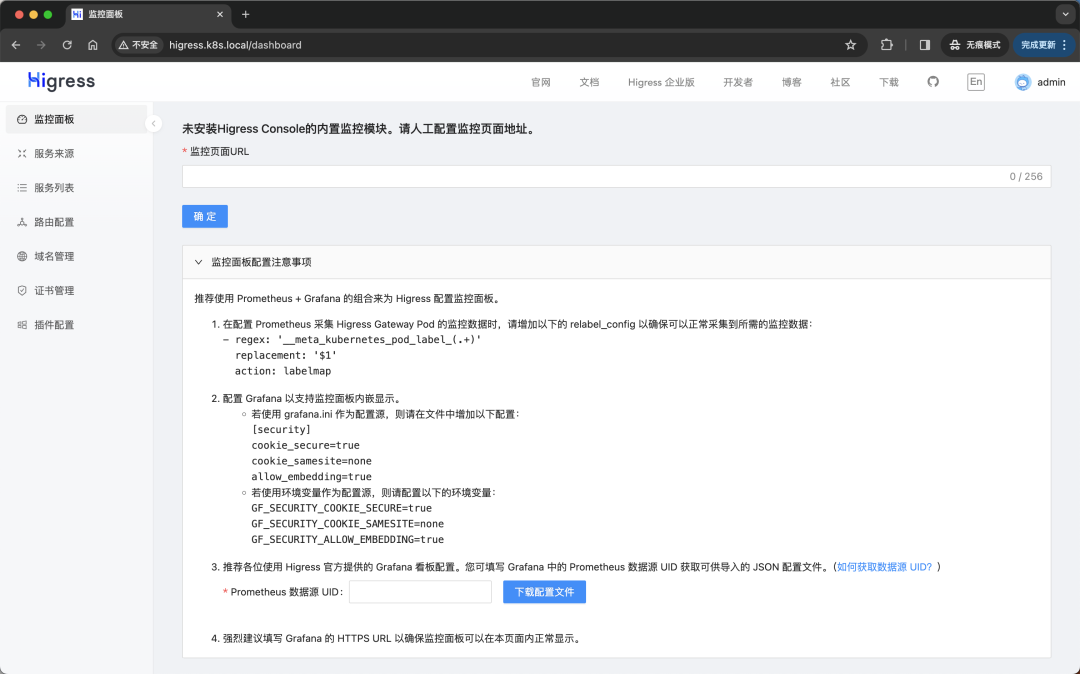Viewport: 1080px width, 674px height.
Task: Click the admin avatar icon
Action: click(1023, 83)
